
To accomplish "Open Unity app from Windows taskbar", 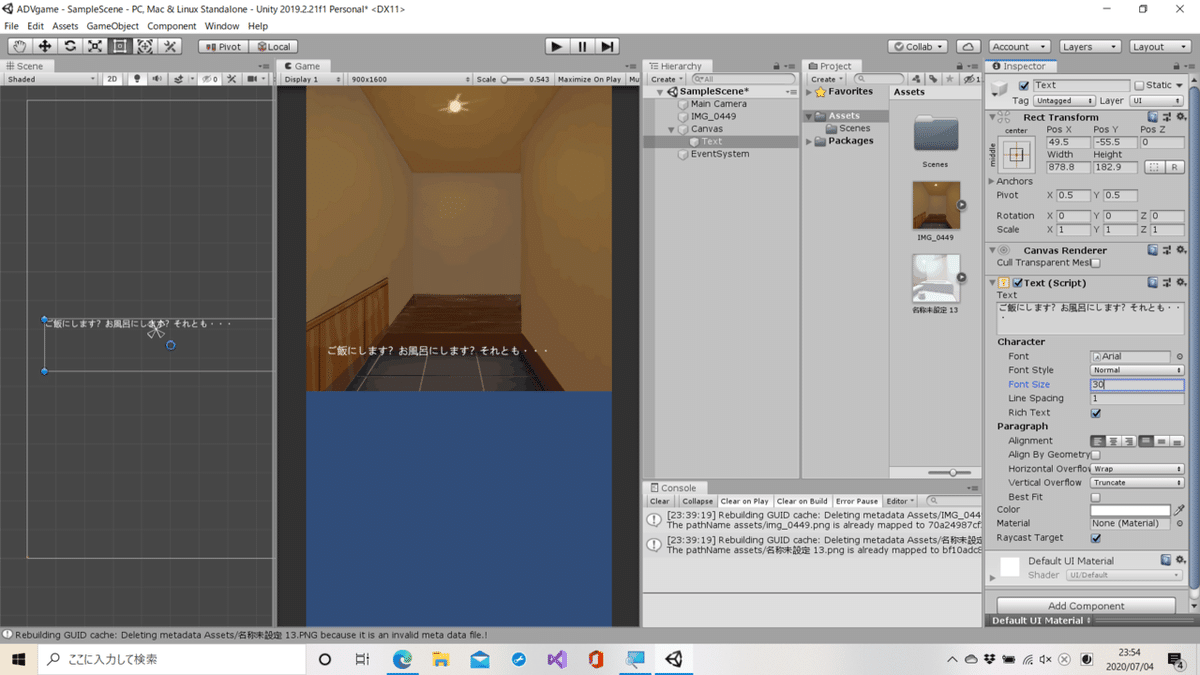I will coord(674,659).
